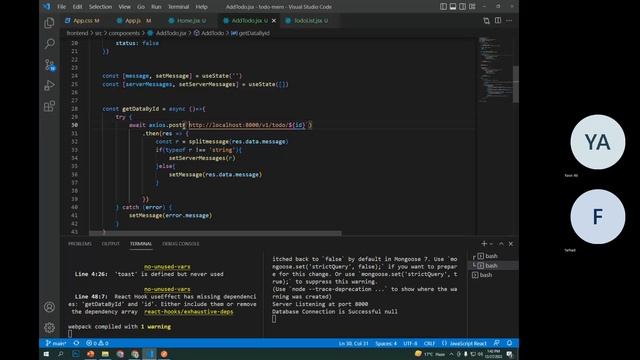
Task: Open the Run menu
Action: point(156,7)
